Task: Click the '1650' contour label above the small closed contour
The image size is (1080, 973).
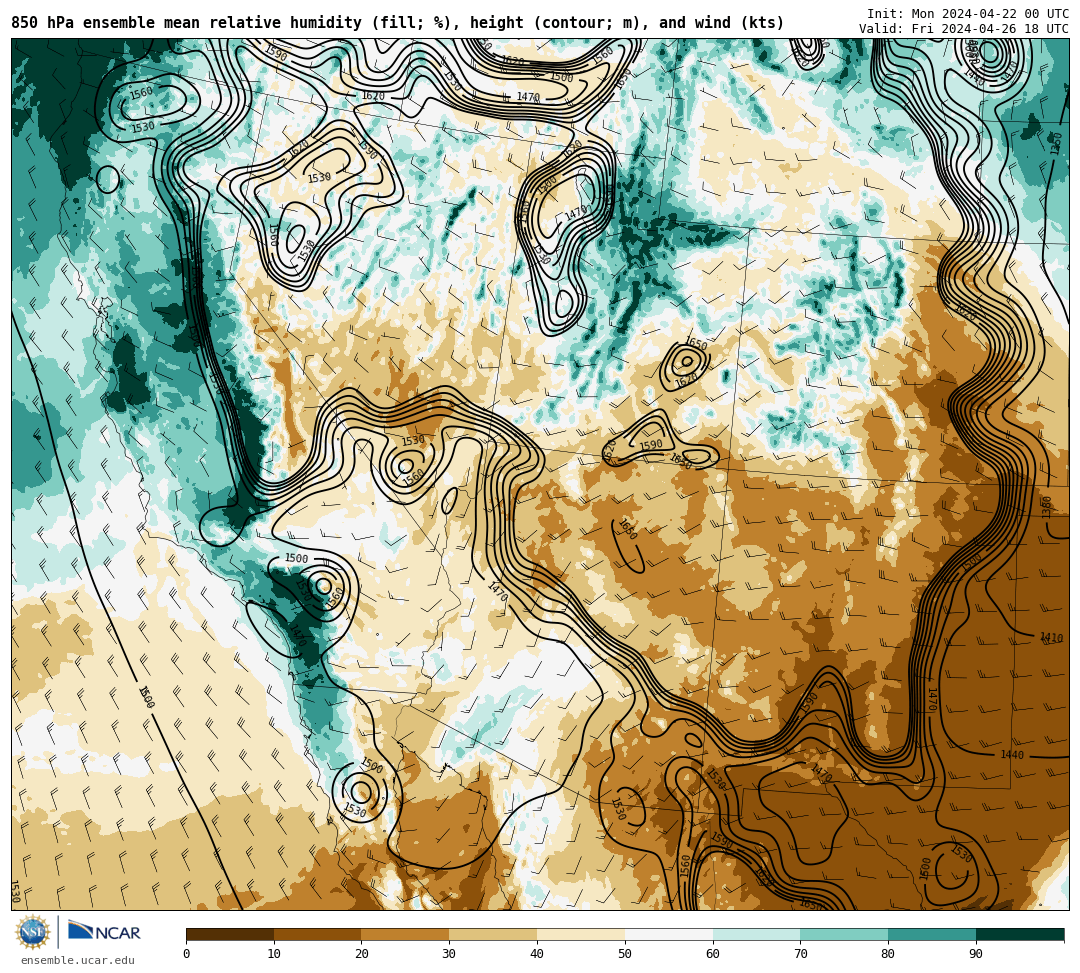Action: pyautogui.click(x=697, y=344)
